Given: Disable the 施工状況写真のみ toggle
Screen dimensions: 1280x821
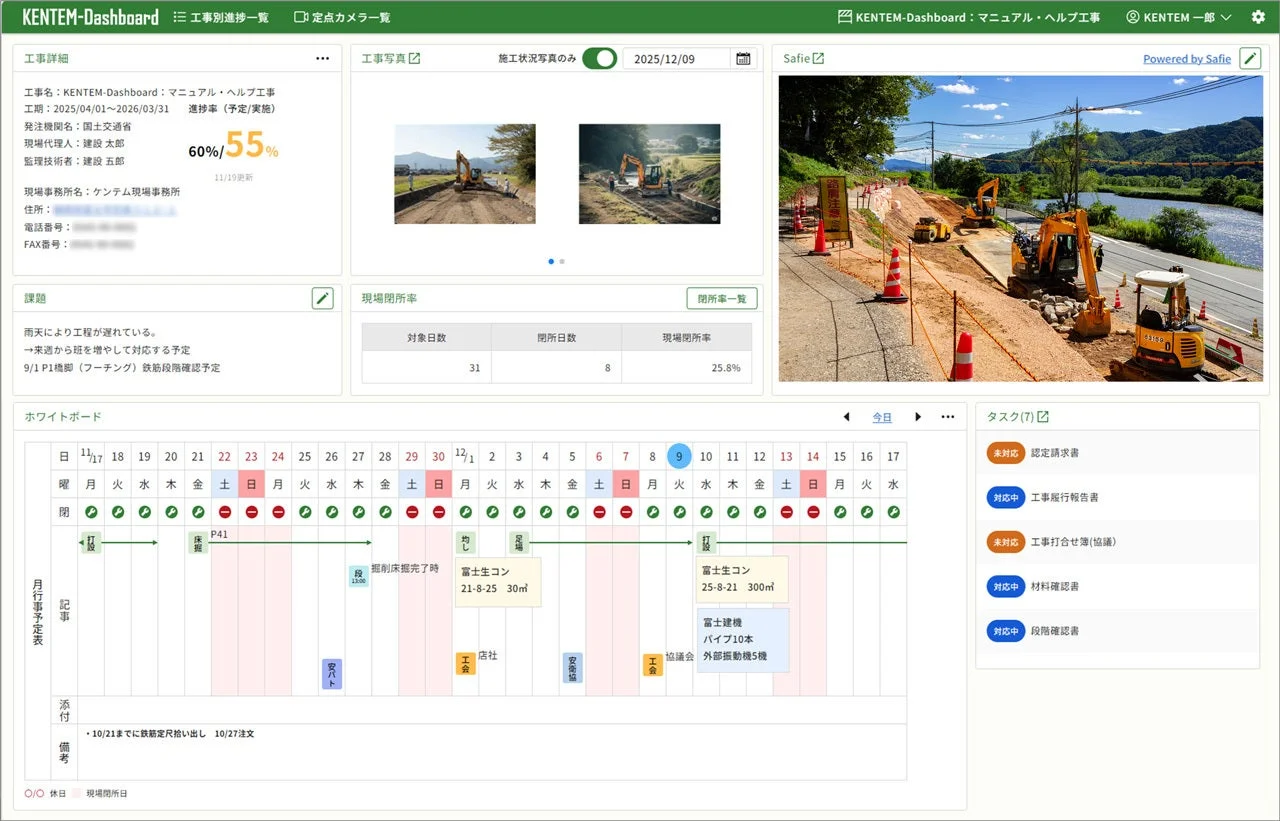Looking at the screenshot, I should click(599, 59).
